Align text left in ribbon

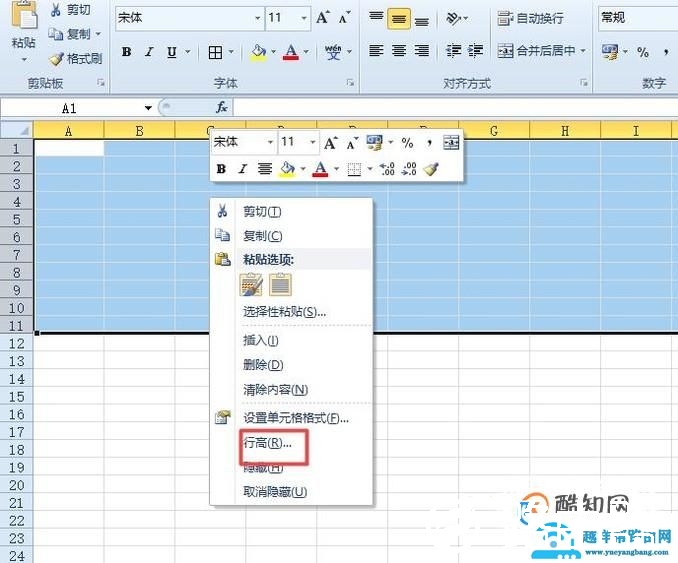click(376, 51)
